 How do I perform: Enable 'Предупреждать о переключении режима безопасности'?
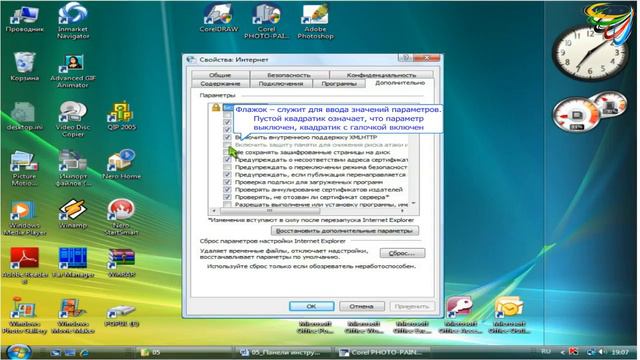click(x=228, y=167)
